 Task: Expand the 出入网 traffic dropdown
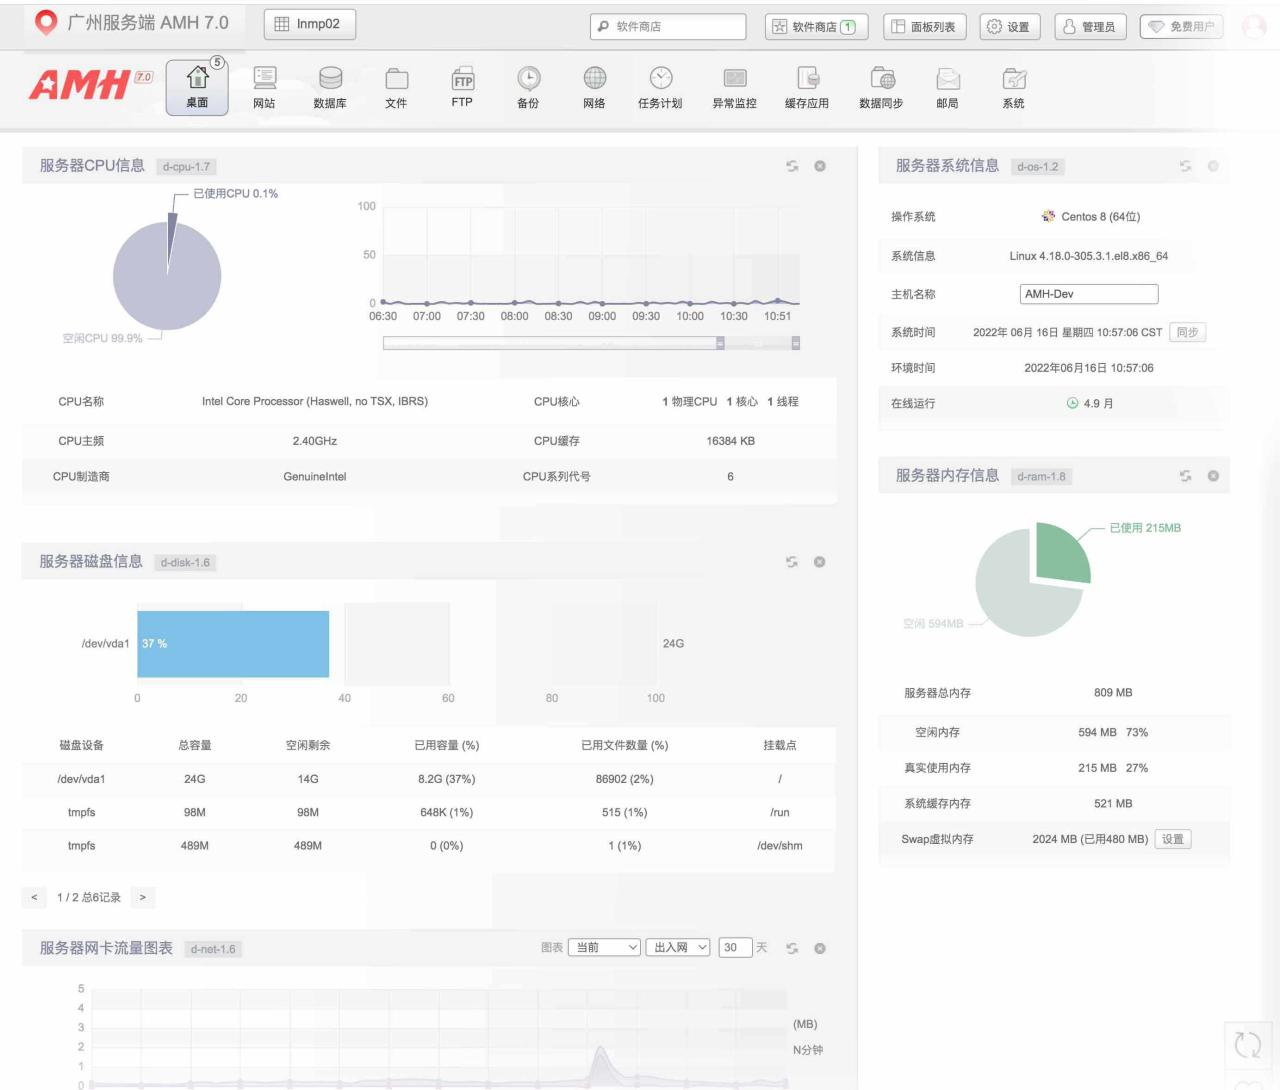[x=679, y=947]
